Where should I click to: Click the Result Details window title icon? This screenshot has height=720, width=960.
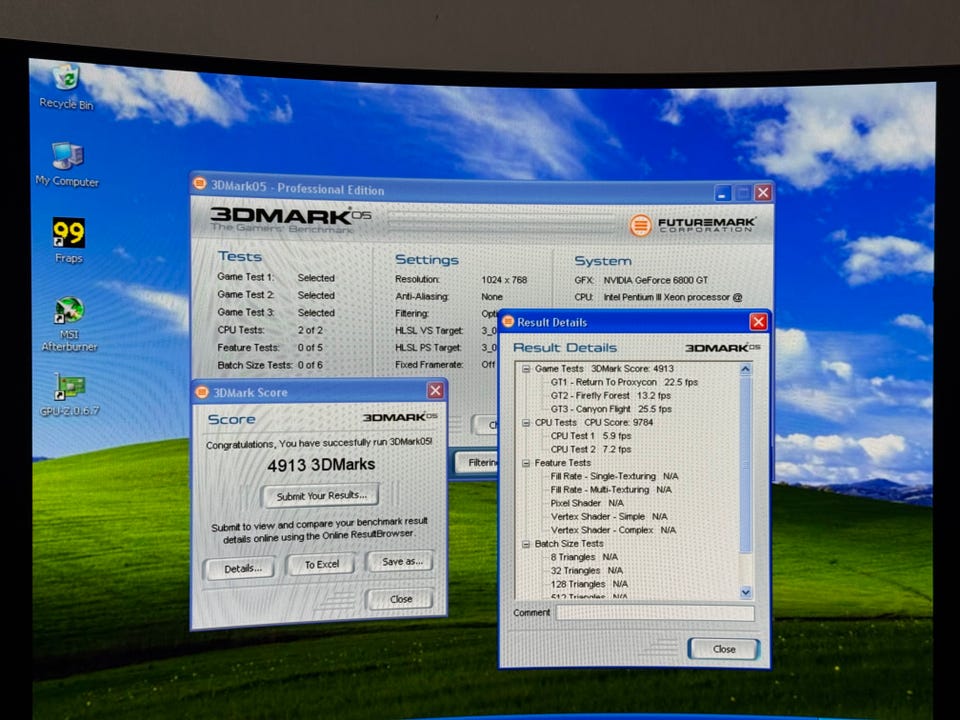pyautogui.click(x=508, y=321)
